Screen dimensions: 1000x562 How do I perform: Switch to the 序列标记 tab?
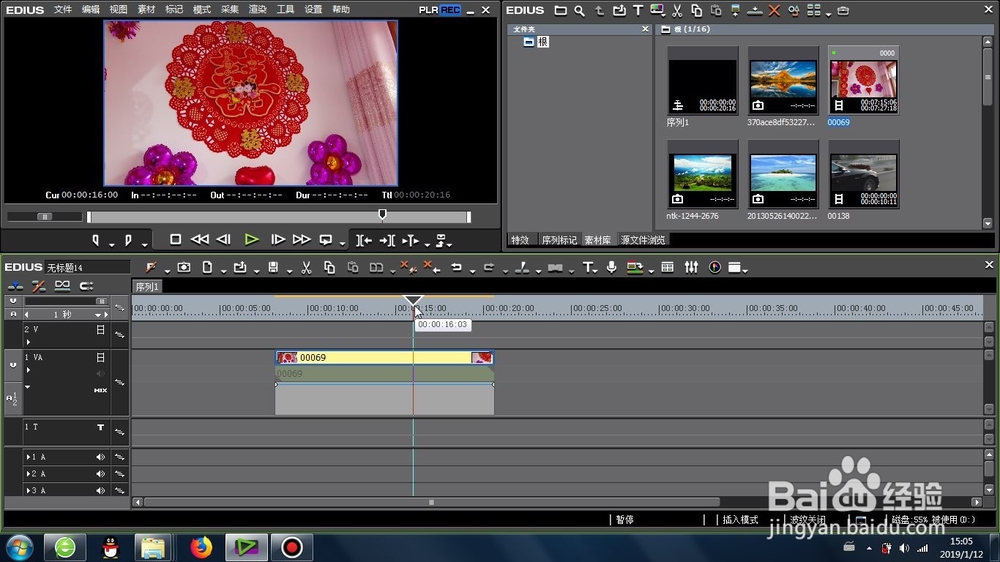pos(559,240)
